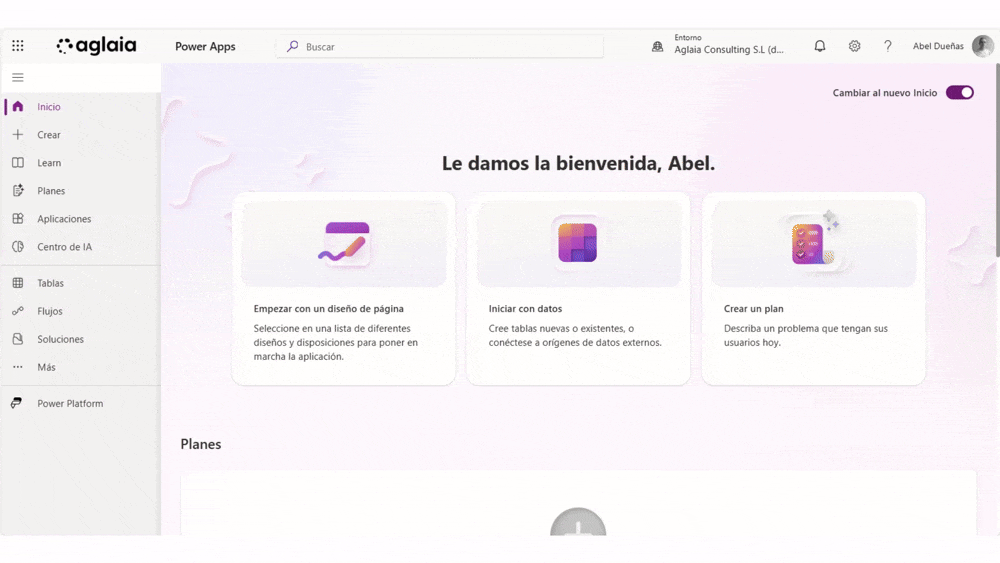Open the Learn sidebar item

pos(80,163)
